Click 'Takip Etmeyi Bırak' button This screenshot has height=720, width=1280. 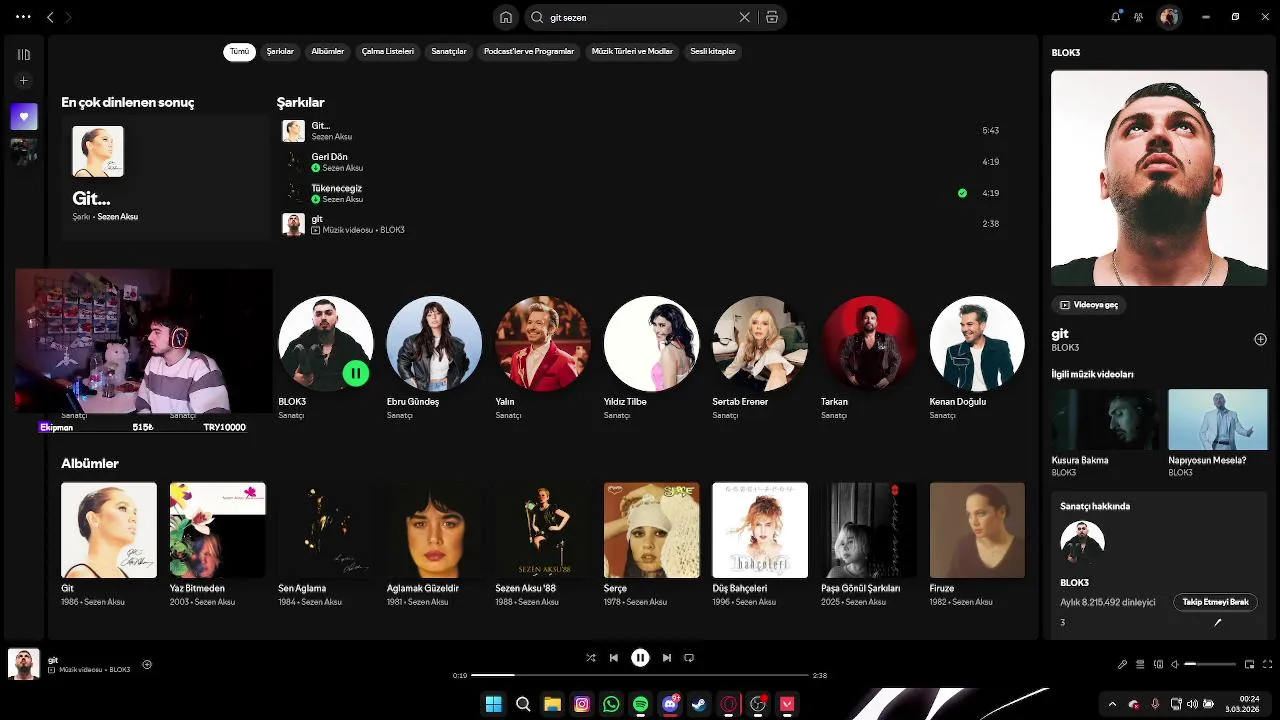tap(1215, 602)
